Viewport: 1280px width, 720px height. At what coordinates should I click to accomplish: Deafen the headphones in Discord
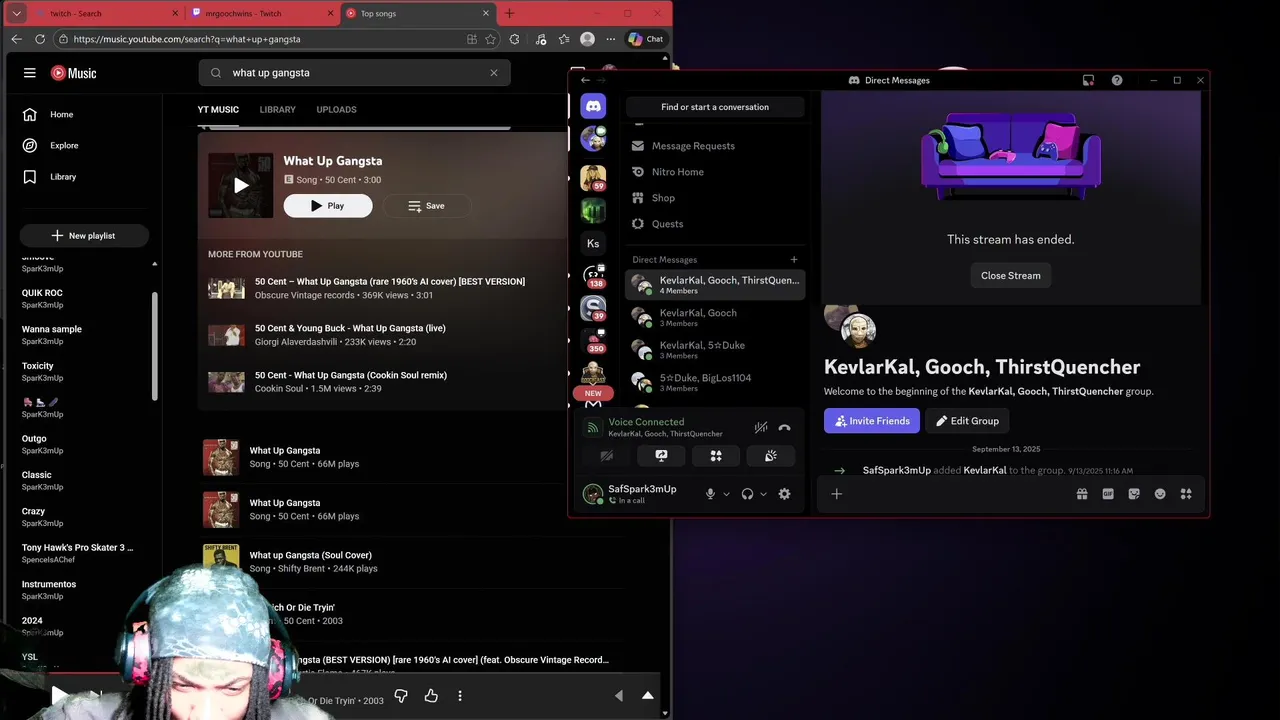click(x=747, y=494)
